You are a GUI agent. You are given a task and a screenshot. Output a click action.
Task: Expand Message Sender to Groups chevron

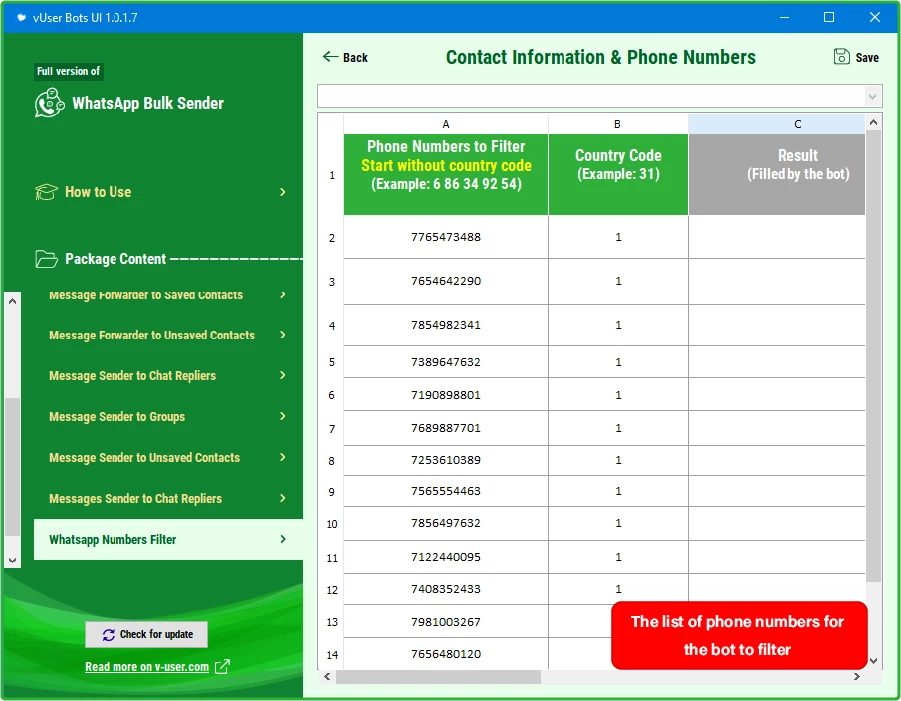[283, 416]
